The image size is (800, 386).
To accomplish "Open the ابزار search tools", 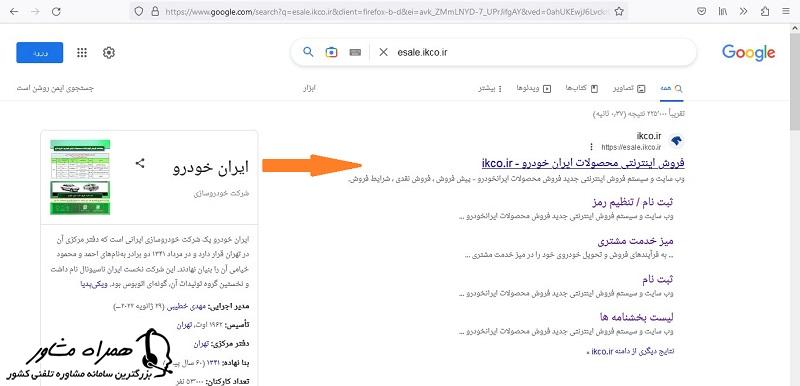I will pyautogui.click(x=310, y=88).
